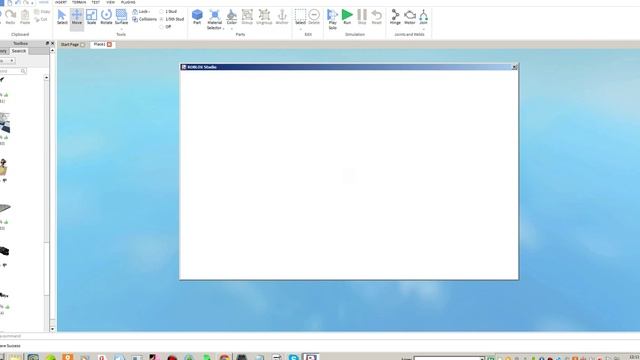Click the Join surfaces icon
Screen dimensions: 640x360
[x=423, y=17]
